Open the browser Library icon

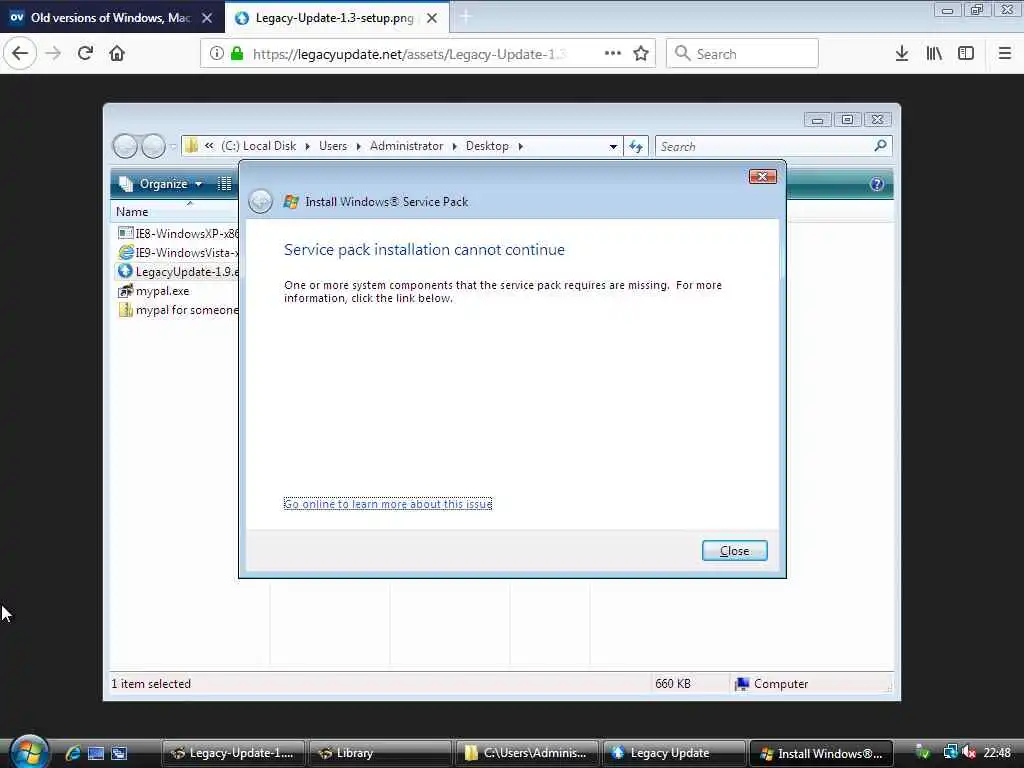[x=934, y=54]
